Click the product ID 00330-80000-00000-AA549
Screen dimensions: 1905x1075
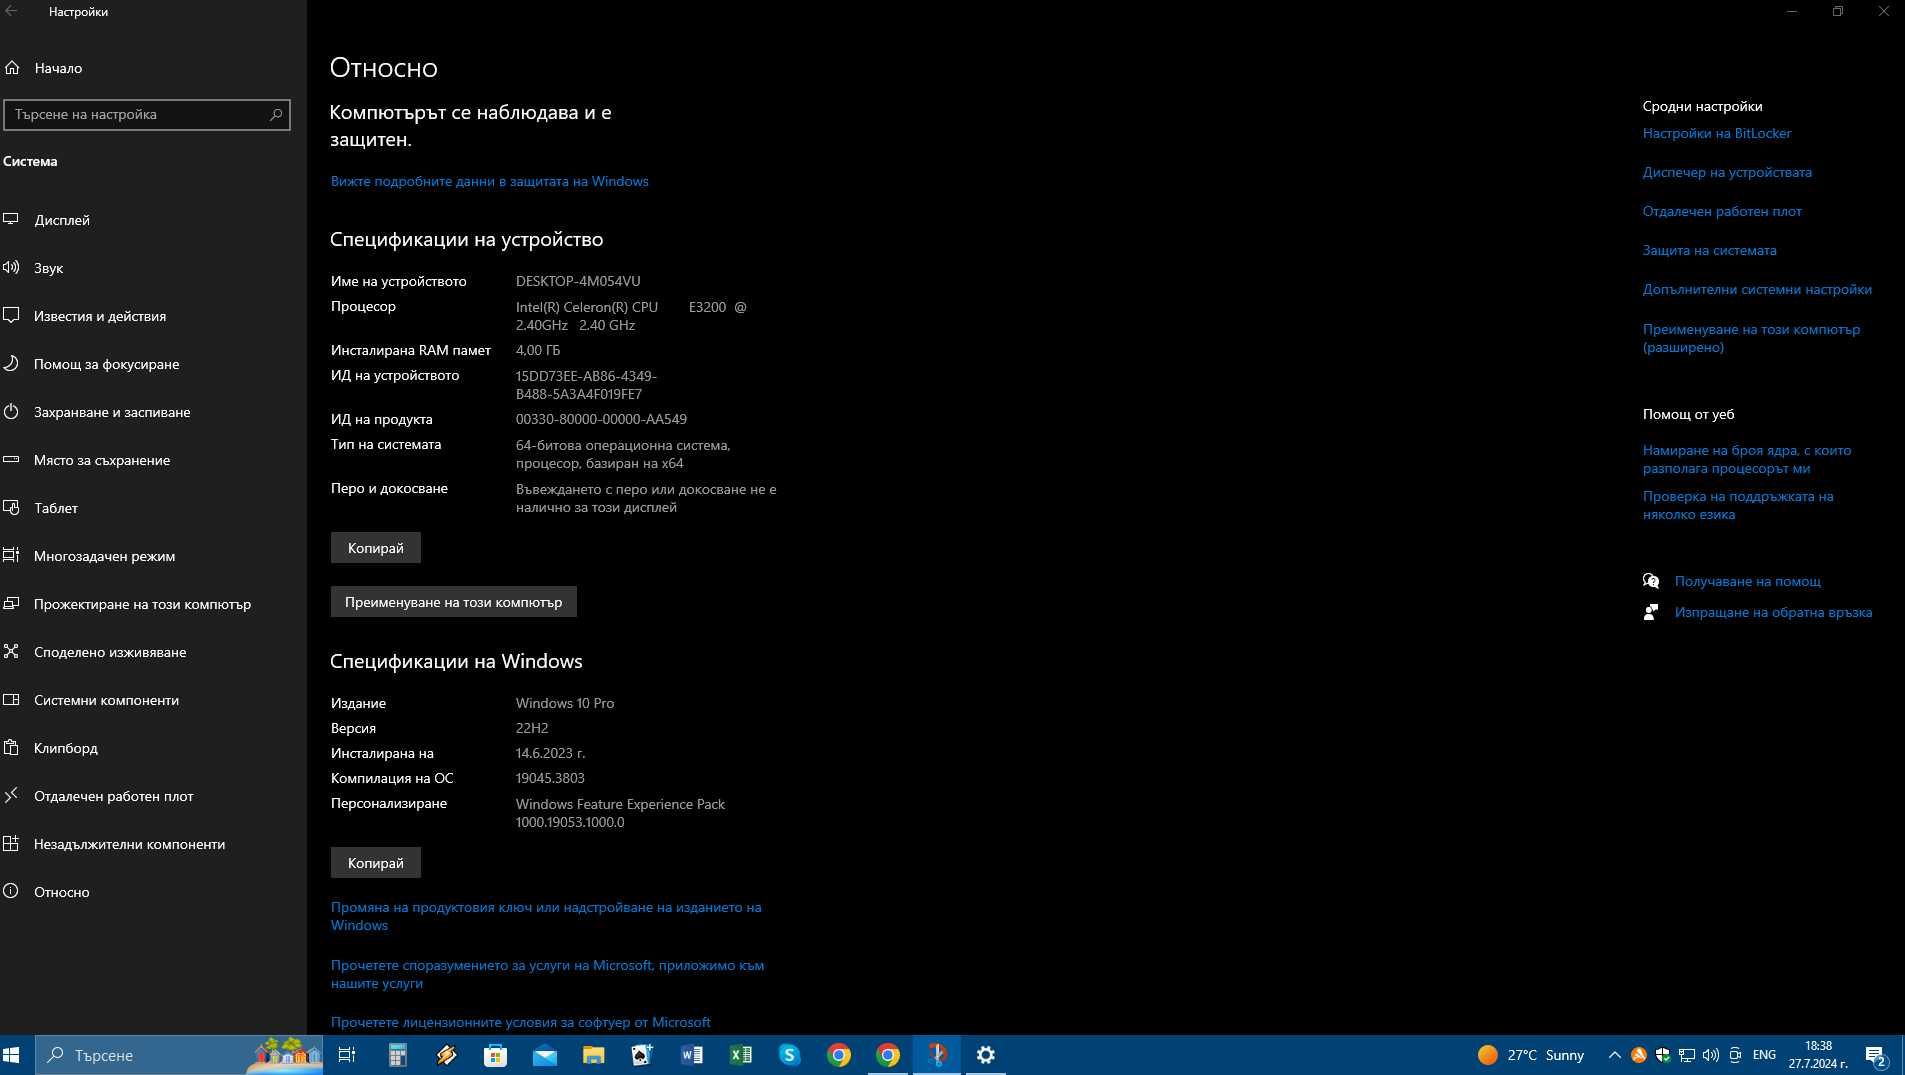601,419
